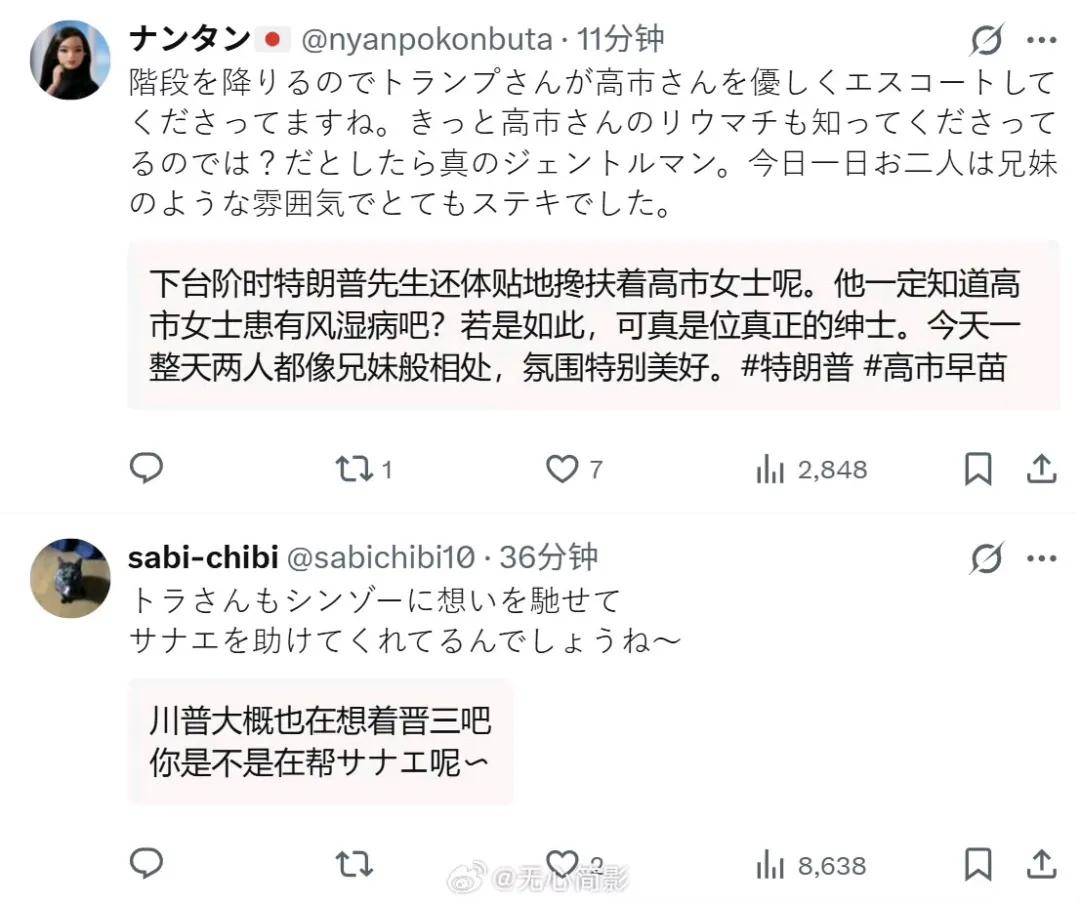
Task: Repost the sabi-chibi tweet
Action: 353,863
